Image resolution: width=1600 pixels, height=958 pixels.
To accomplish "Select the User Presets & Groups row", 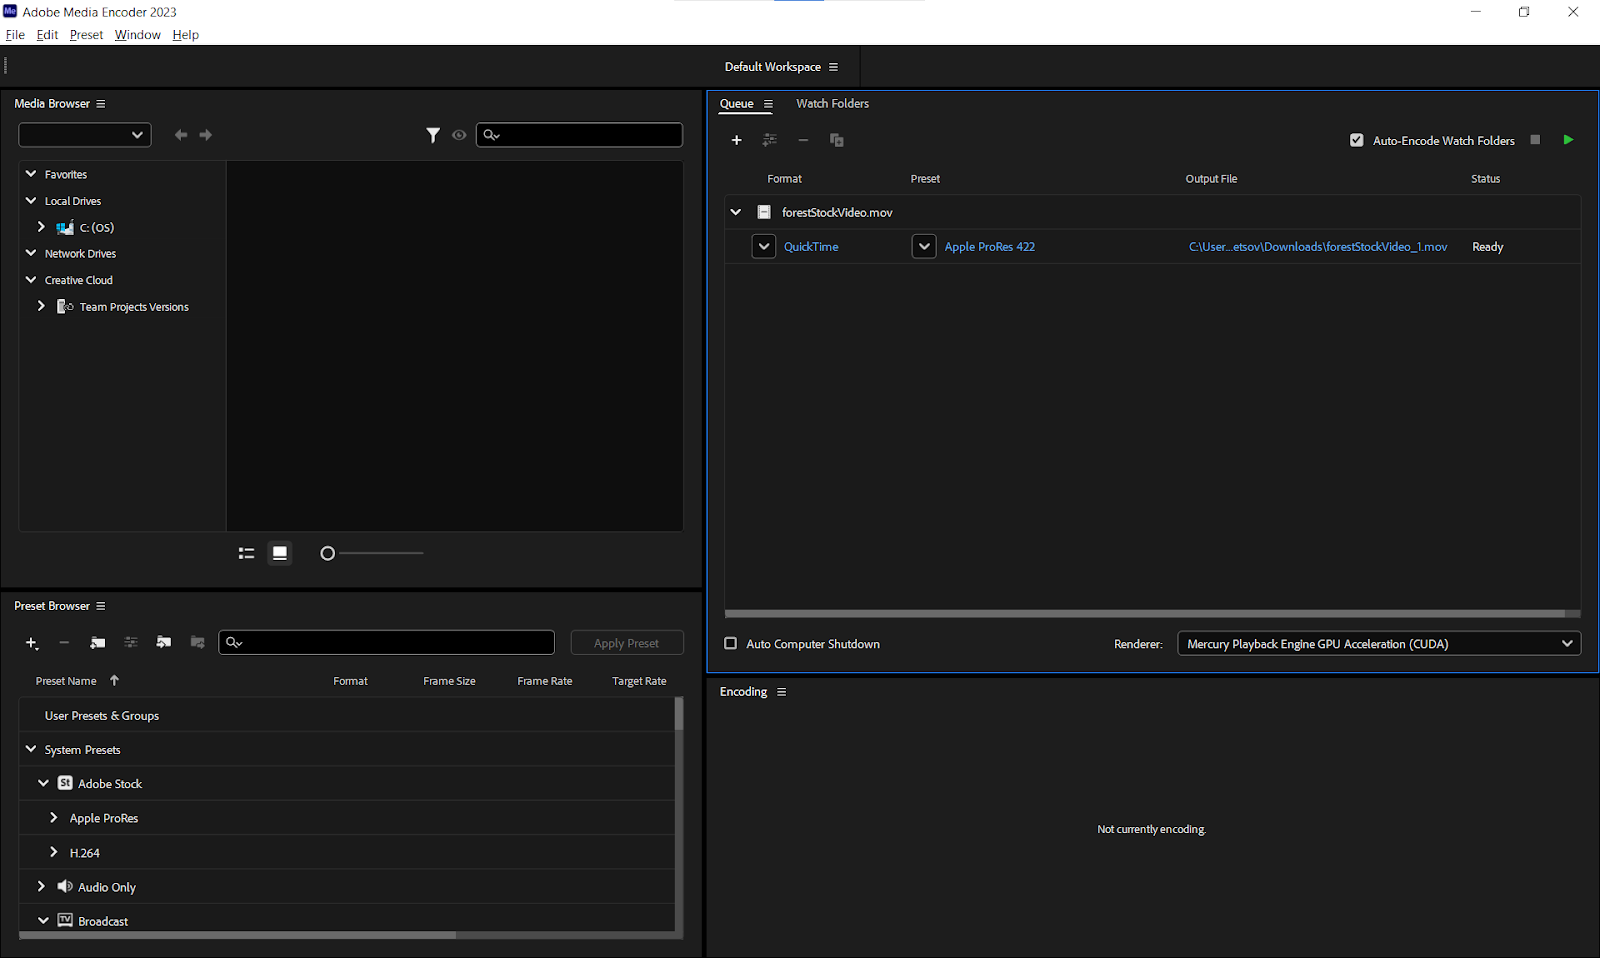I will point(347,716).
